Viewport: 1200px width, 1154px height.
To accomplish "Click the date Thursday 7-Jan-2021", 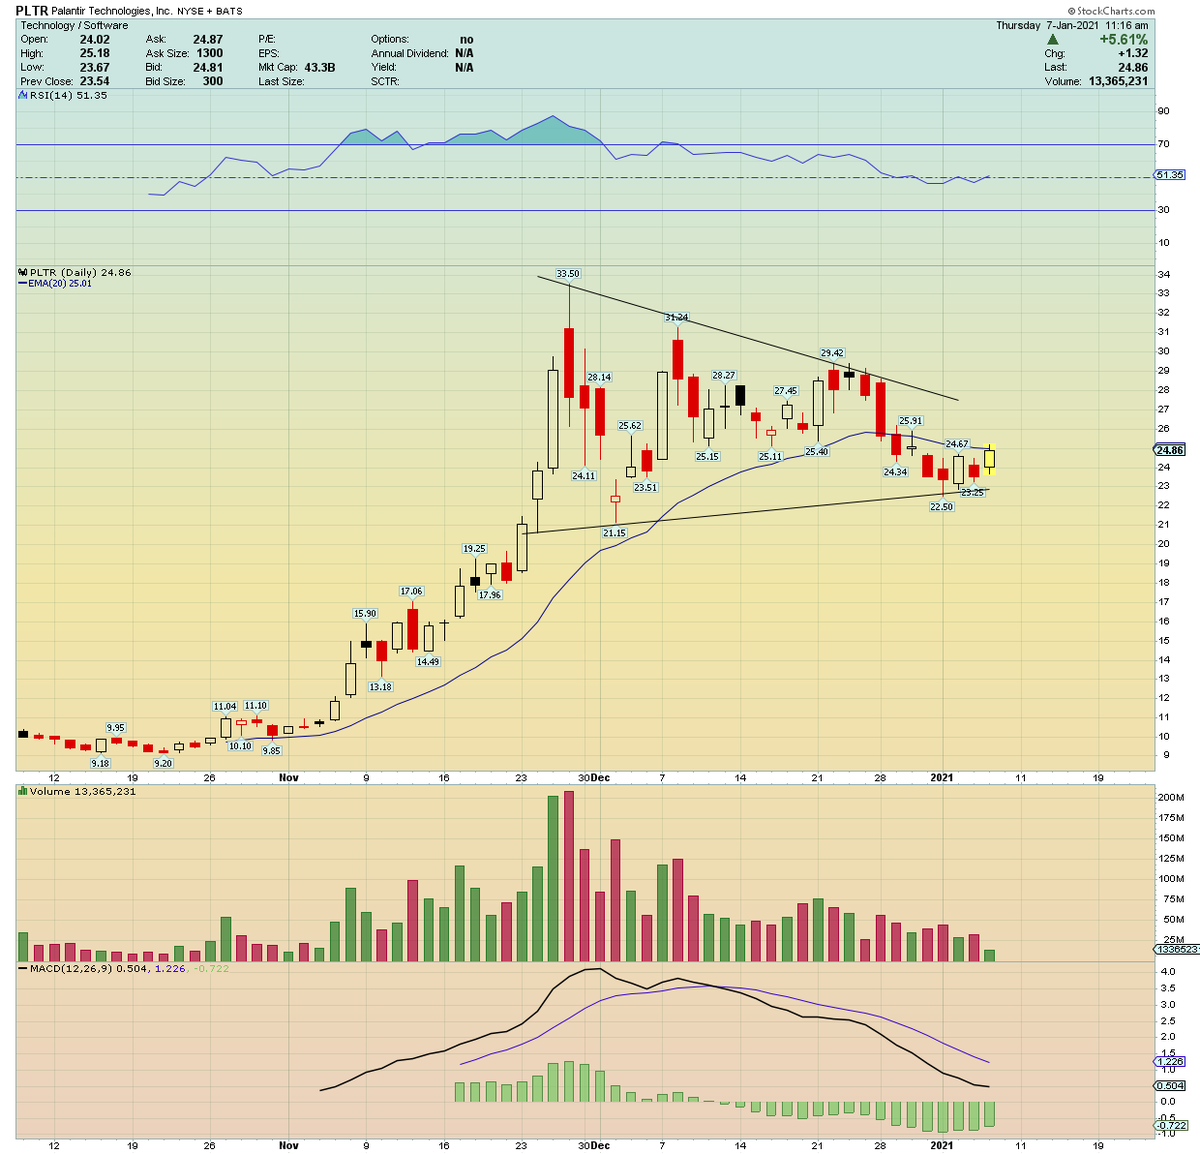I will (x=1049, y=26).
